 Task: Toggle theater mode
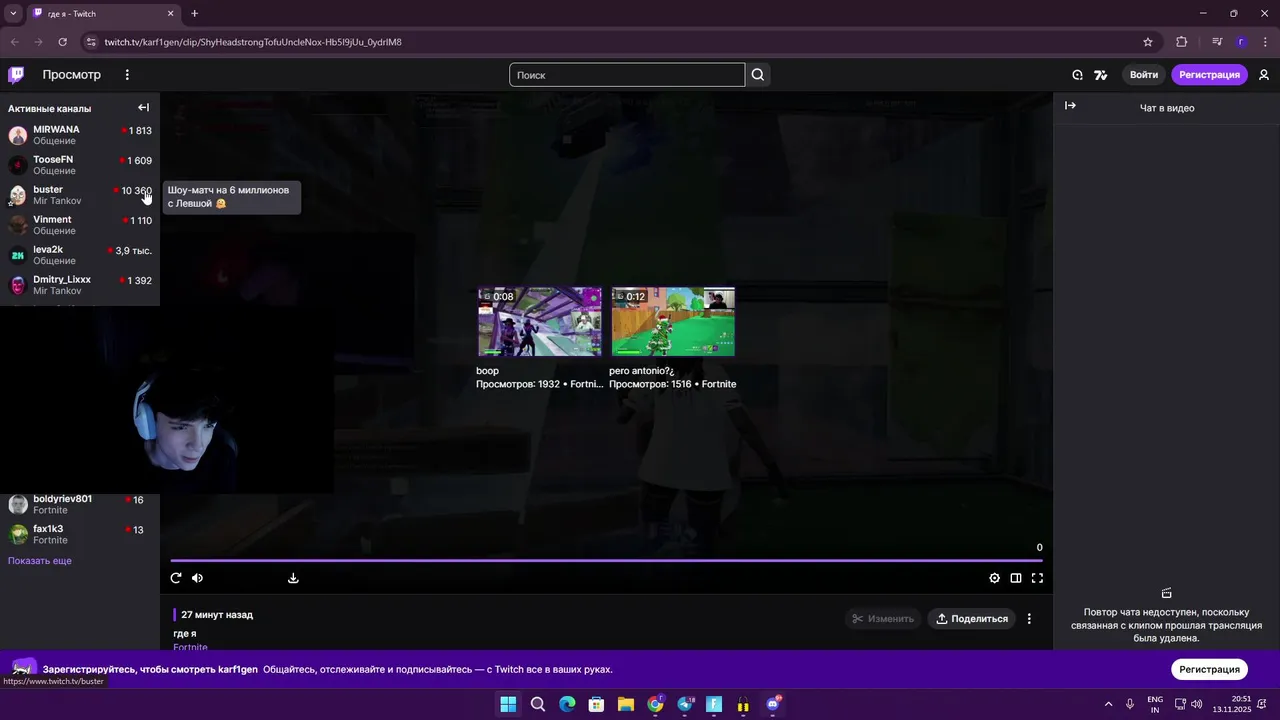tap(1016, 578)
